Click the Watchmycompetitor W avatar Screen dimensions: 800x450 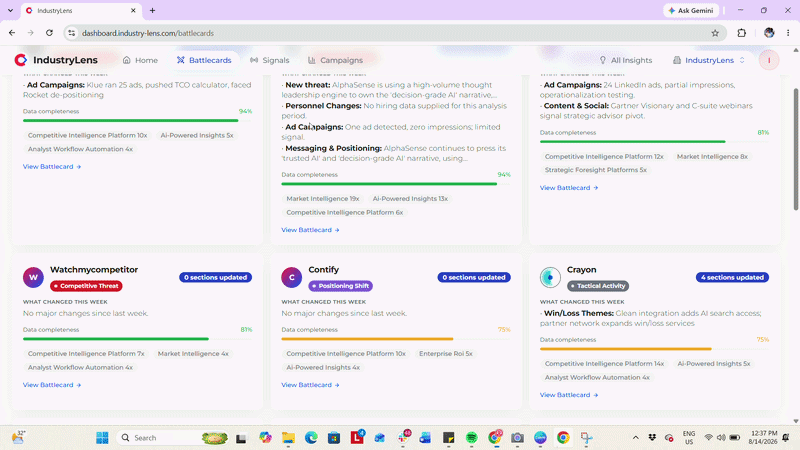pos(33,278)
